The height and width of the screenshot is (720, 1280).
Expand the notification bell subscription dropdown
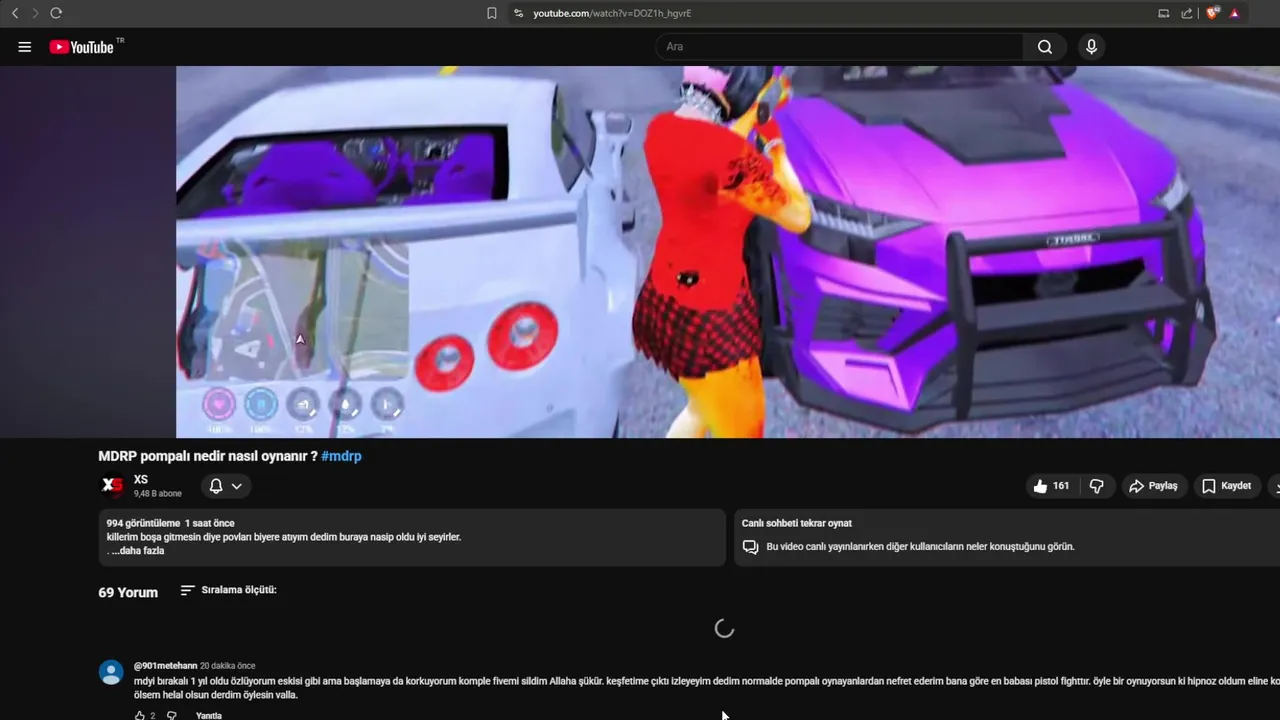[226, 486]
